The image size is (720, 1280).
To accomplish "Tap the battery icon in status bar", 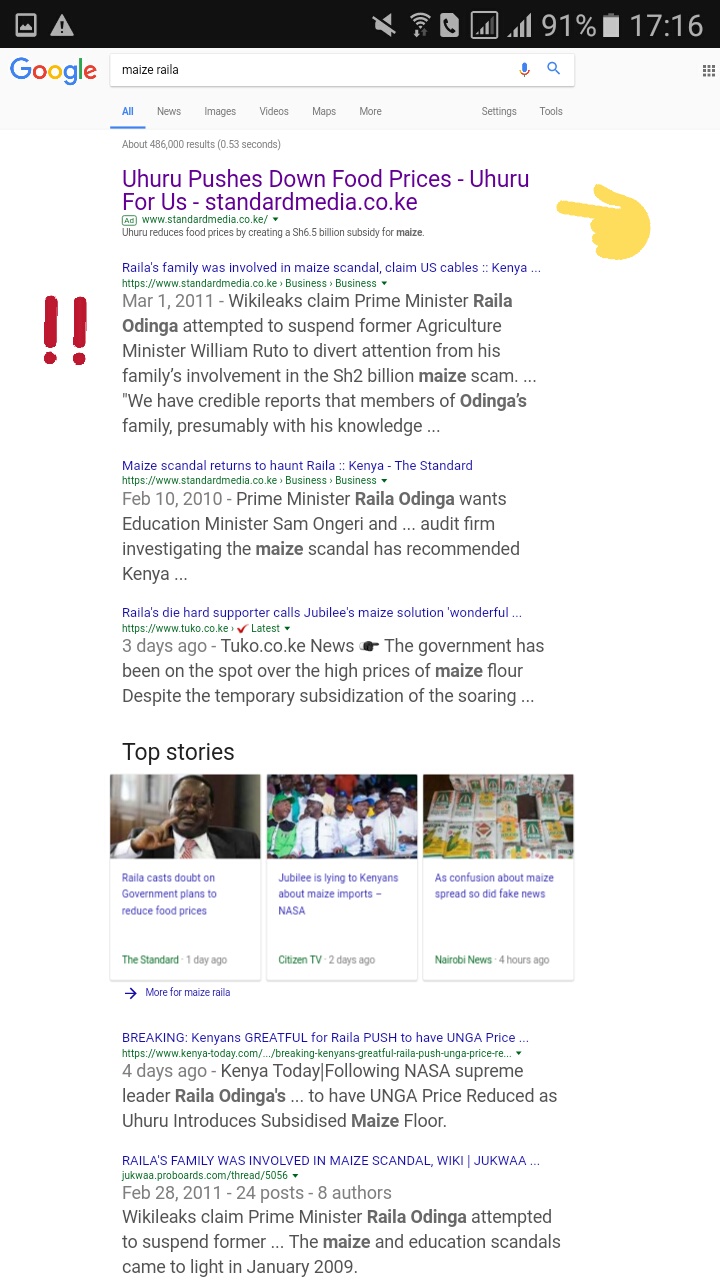I will 611,25.
